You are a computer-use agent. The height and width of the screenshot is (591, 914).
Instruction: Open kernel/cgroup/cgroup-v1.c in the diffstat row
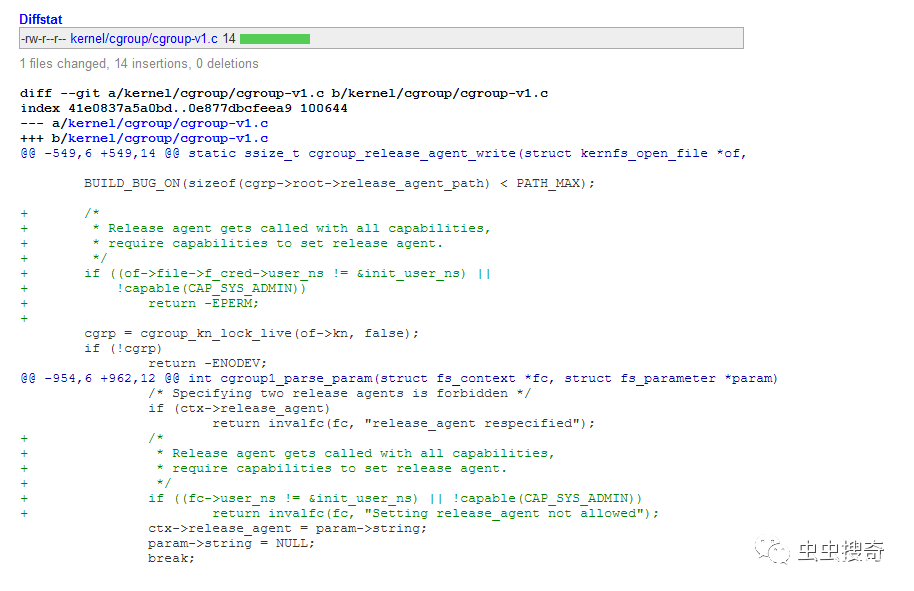(x=144, y=38)
